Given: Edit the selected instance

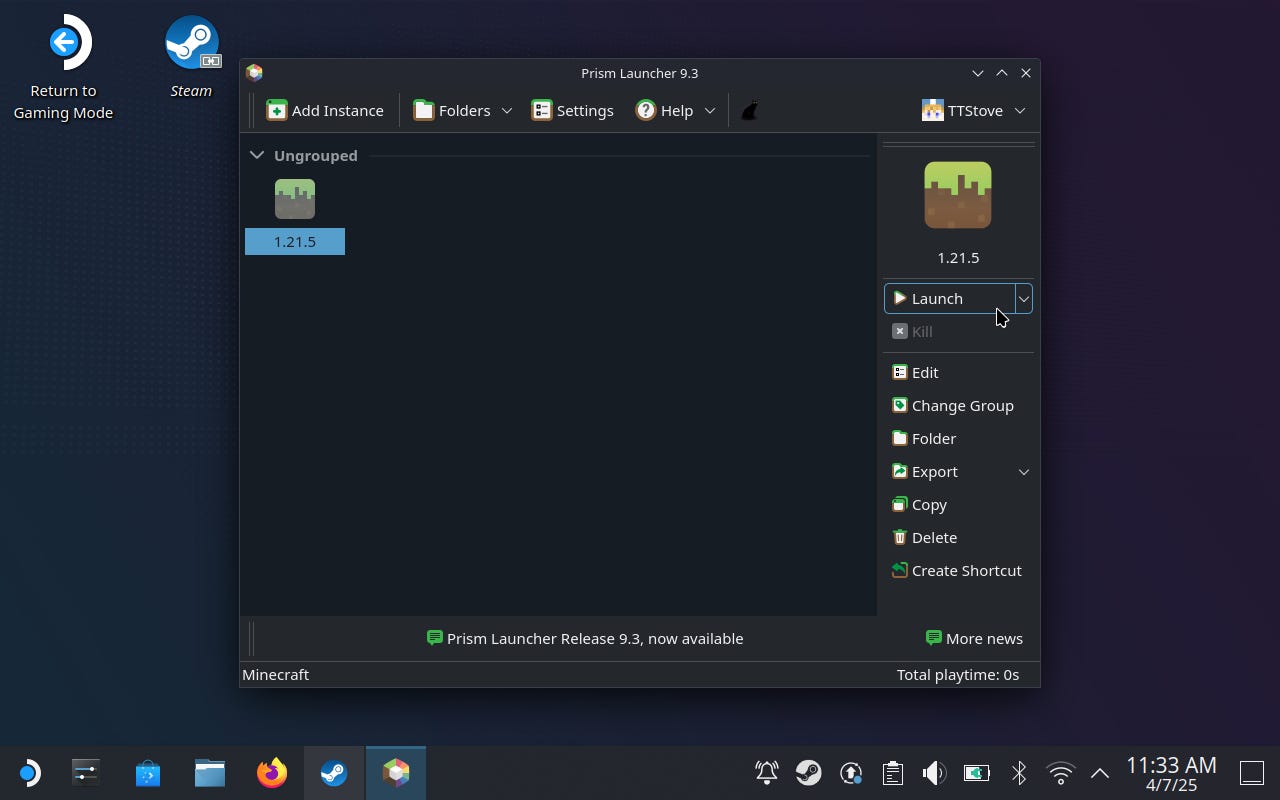Looking at the screenshot, I should pyautogui.click(x=915, y=372).
